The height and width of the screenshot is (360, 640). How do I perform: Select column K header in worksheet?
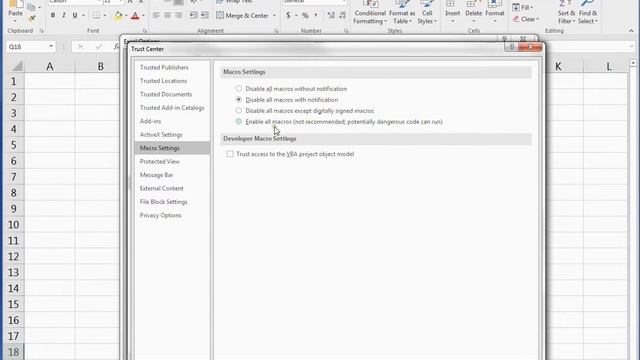(558, 66)
